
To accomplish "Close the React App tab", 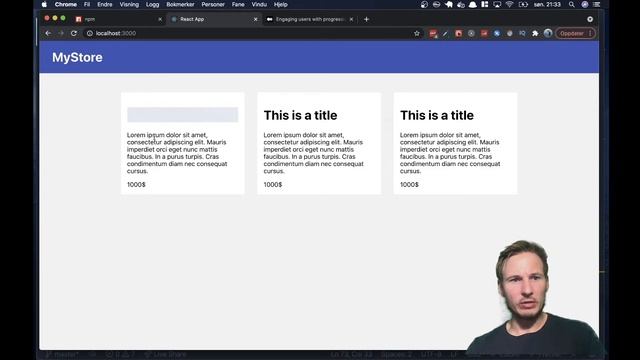I will pos(256,19).
